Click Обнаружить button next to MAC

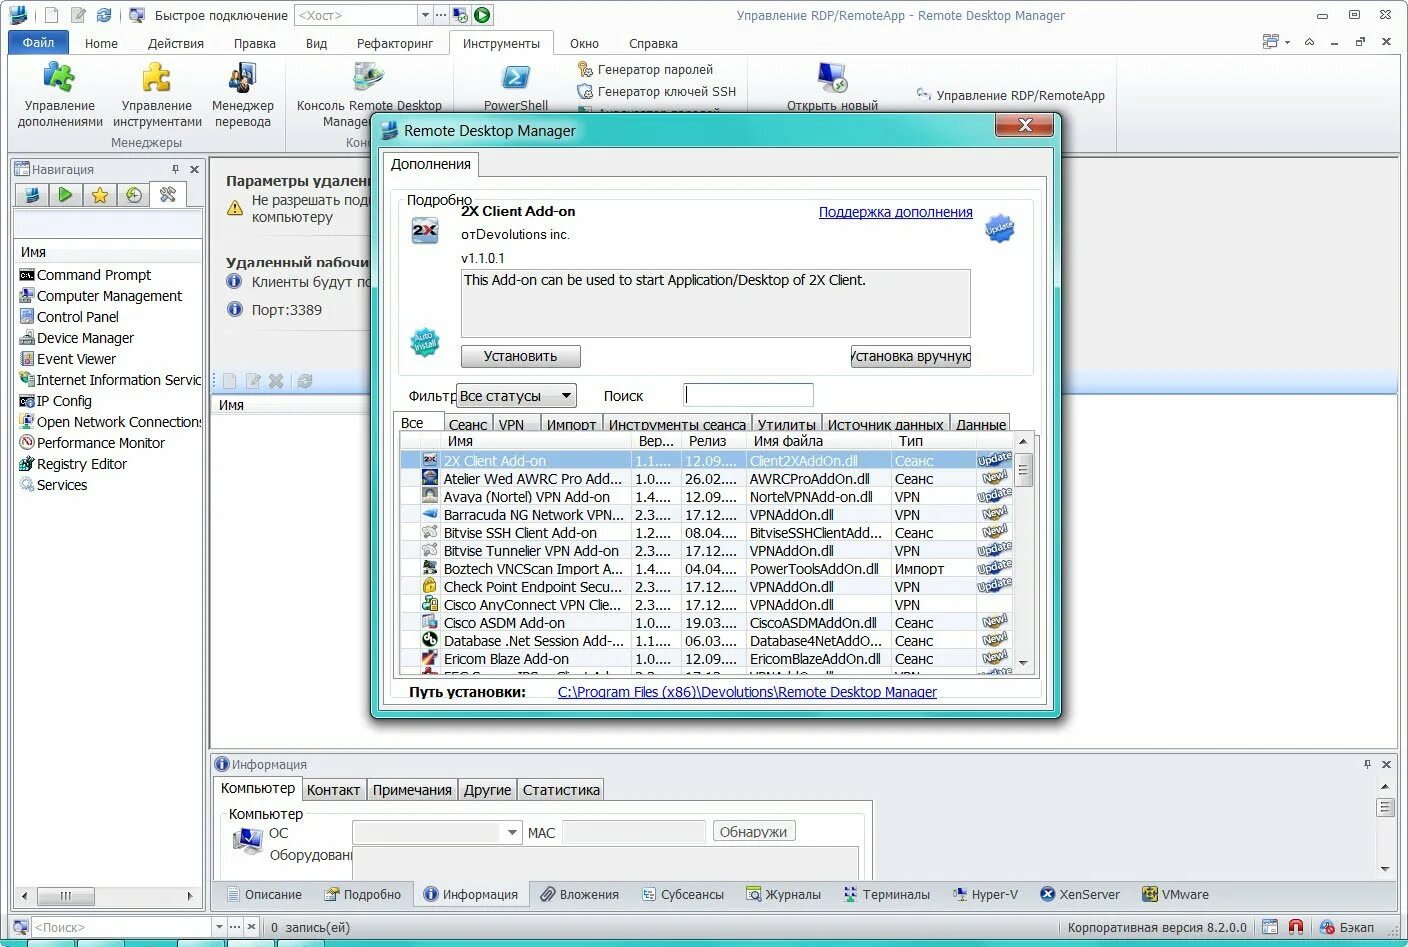coord(754,832)
